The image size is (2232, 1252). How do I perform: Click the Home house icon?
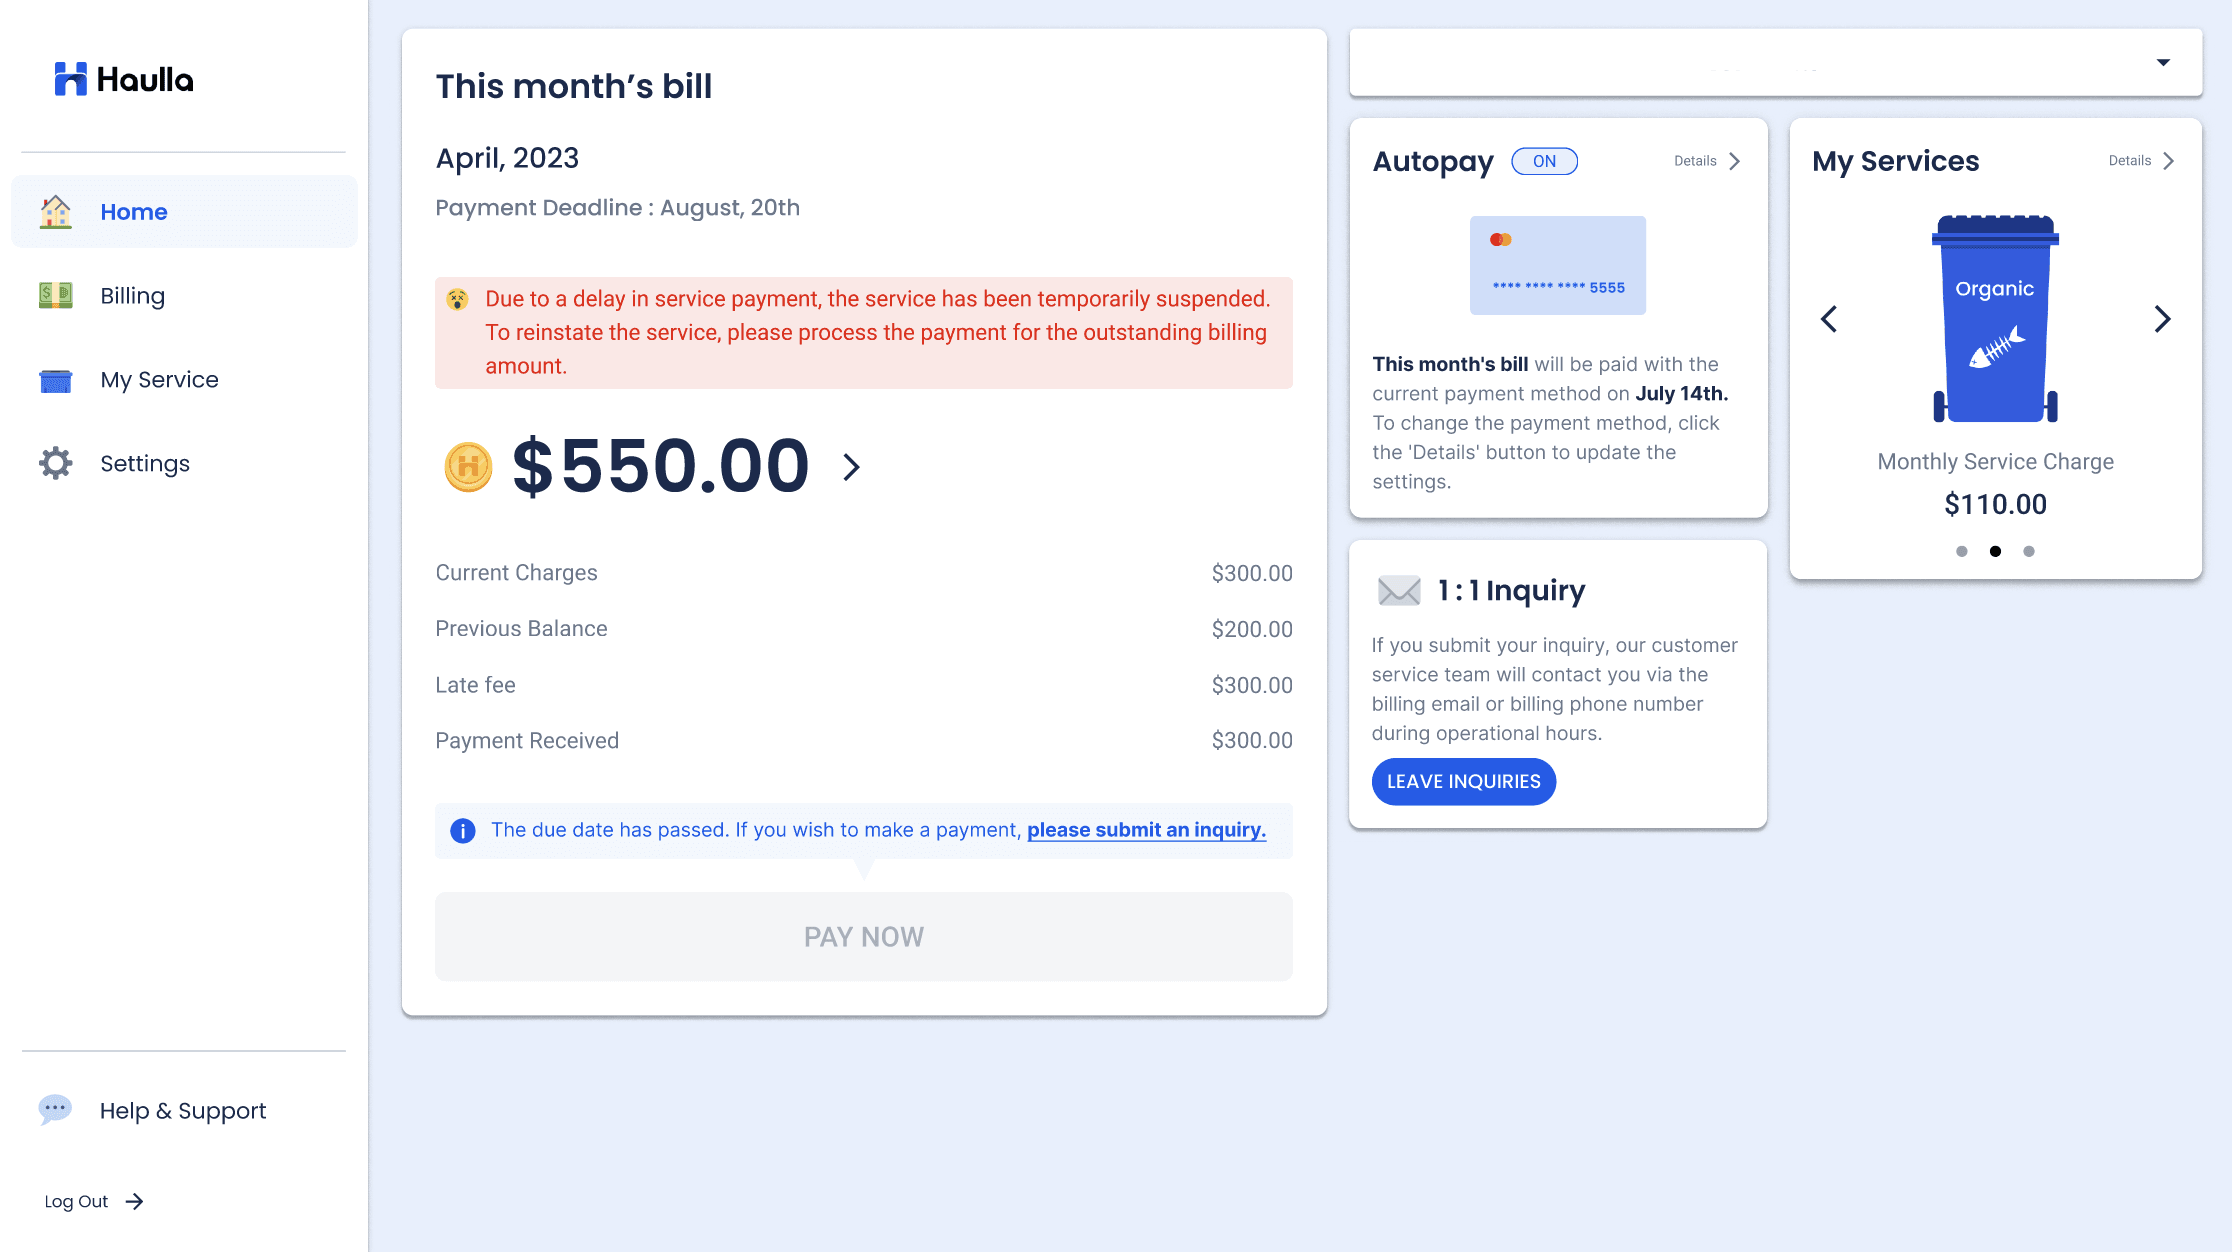click(56, 212)
